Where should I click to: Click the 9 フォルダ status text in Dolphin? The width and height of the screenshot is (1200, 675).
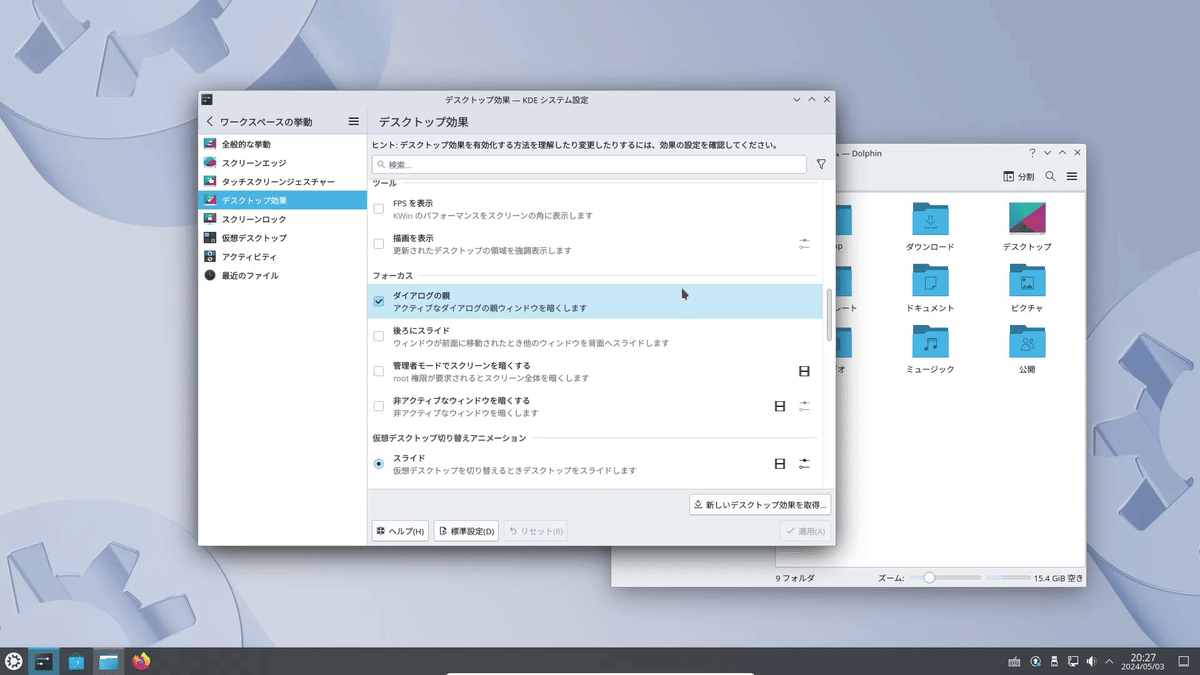click(x=795, y=578)
